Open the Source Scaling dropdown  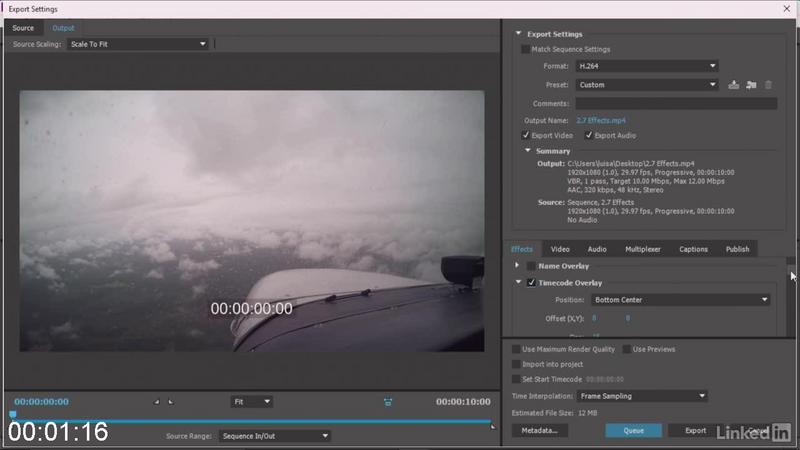point(138,44)
